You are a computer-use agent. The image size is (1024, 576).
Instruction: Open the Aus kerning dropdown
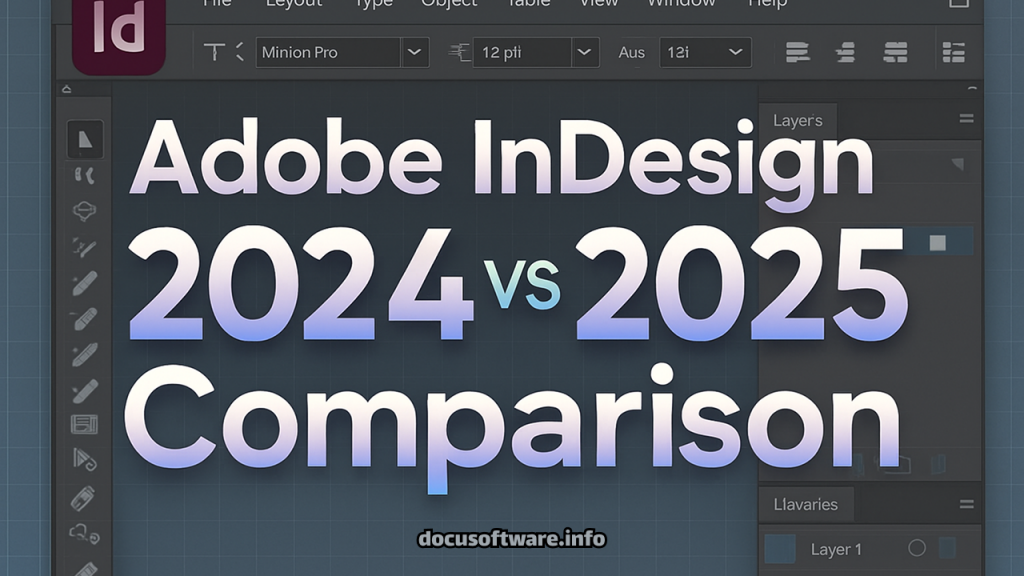tap(737, 52)
